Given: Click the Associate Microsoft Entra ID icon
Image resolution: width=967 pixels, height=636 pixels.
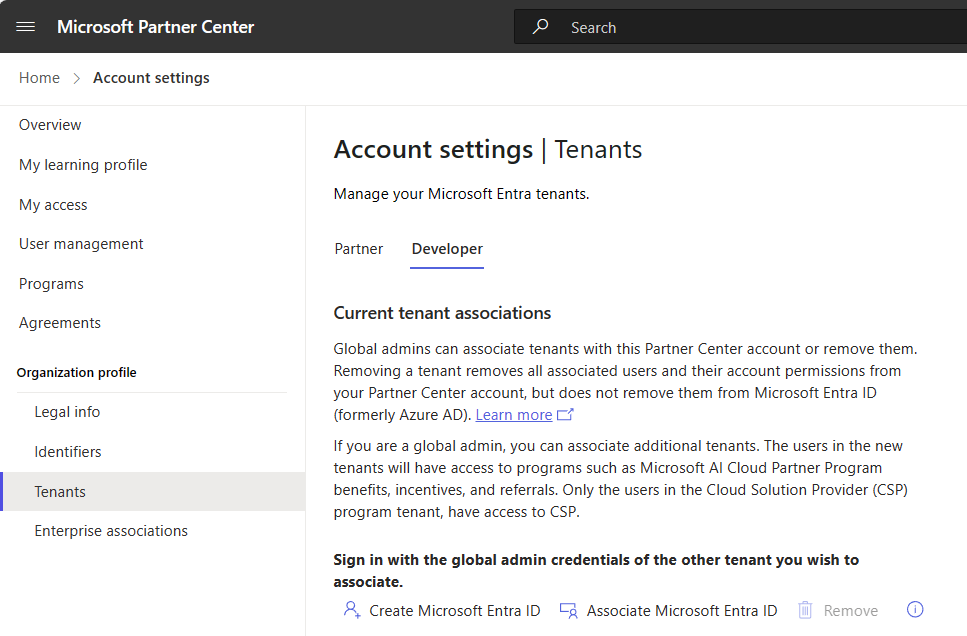Looking at the screenshot, I should point(571,609).
